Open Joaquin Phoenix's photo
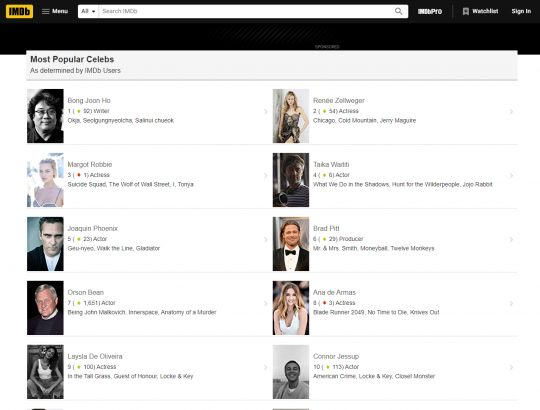The height and width of the screenshot is (410, 540). point(45,244)
